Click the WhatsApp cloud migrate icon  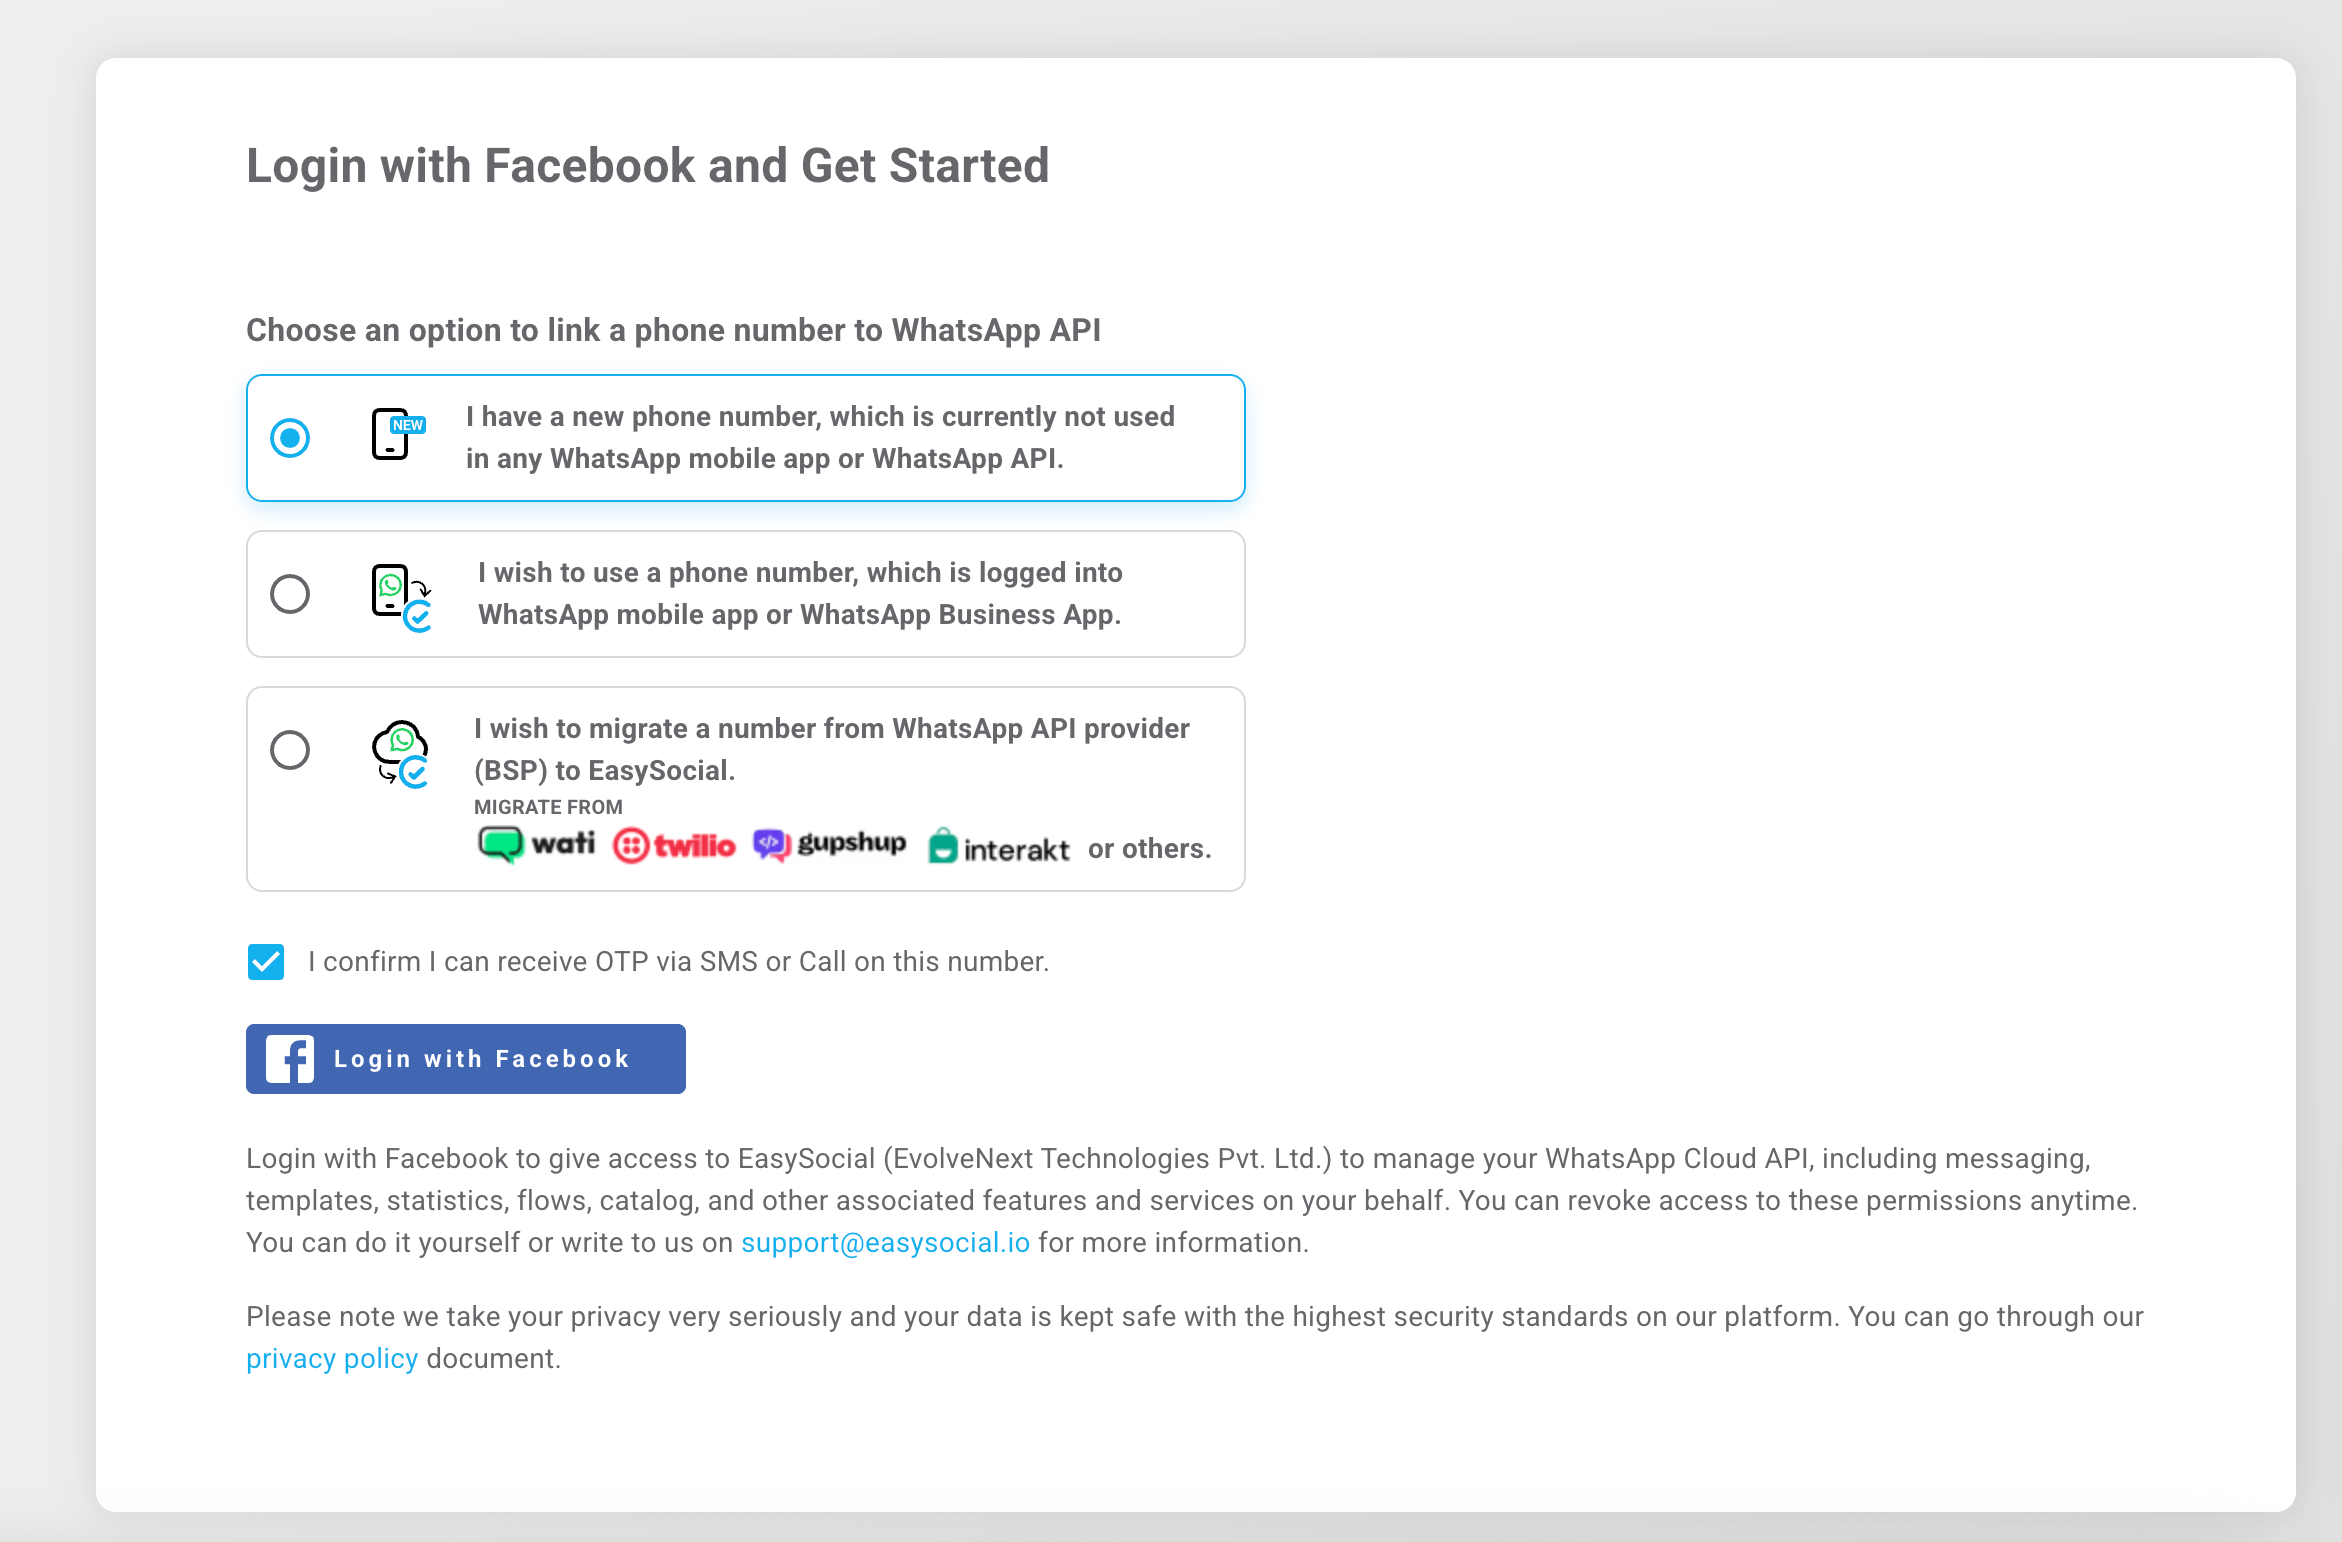(400, 753)
